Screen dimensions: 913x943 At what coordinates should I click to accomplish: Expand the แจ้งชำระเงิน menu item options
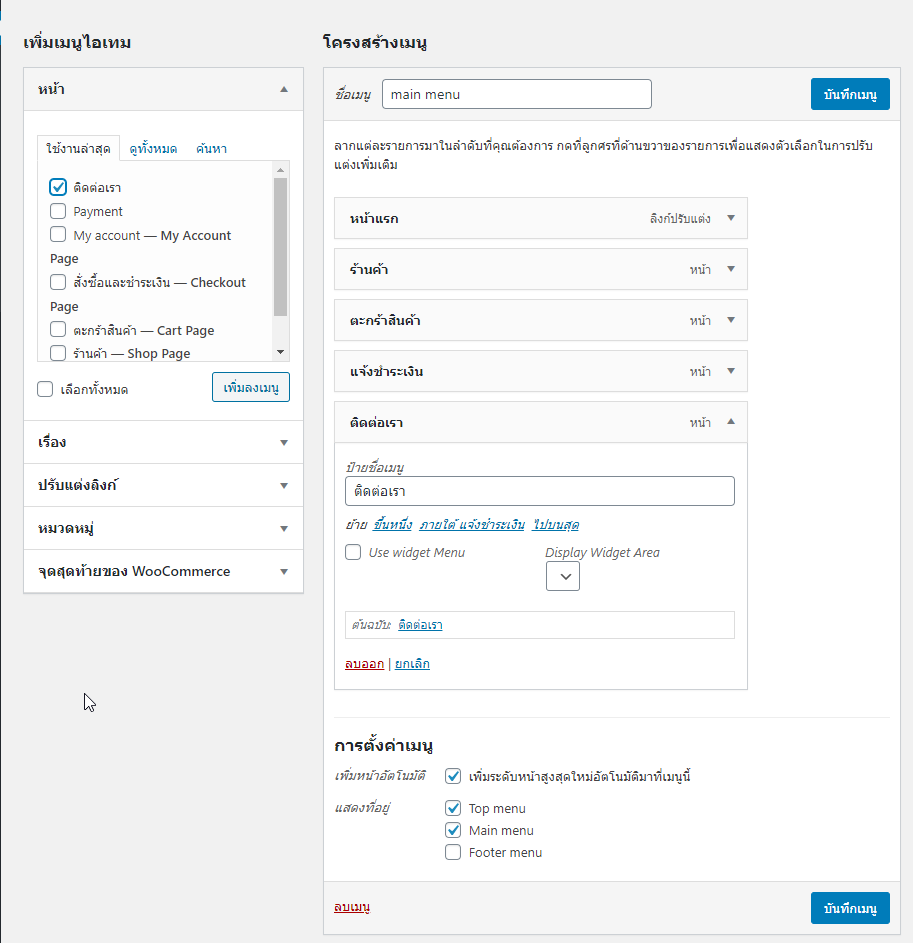point(731,372)
